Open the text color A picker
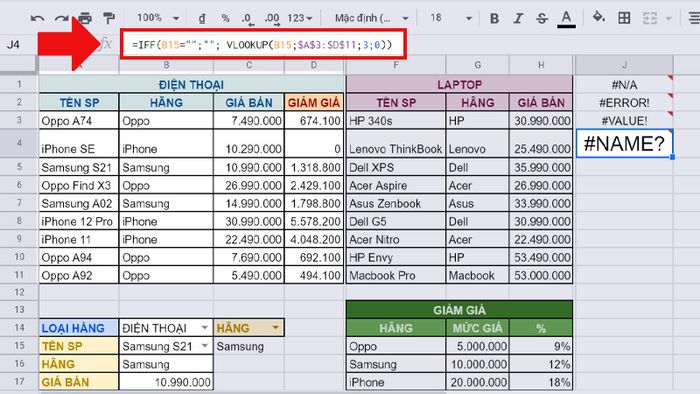 (x=566, y=19)
